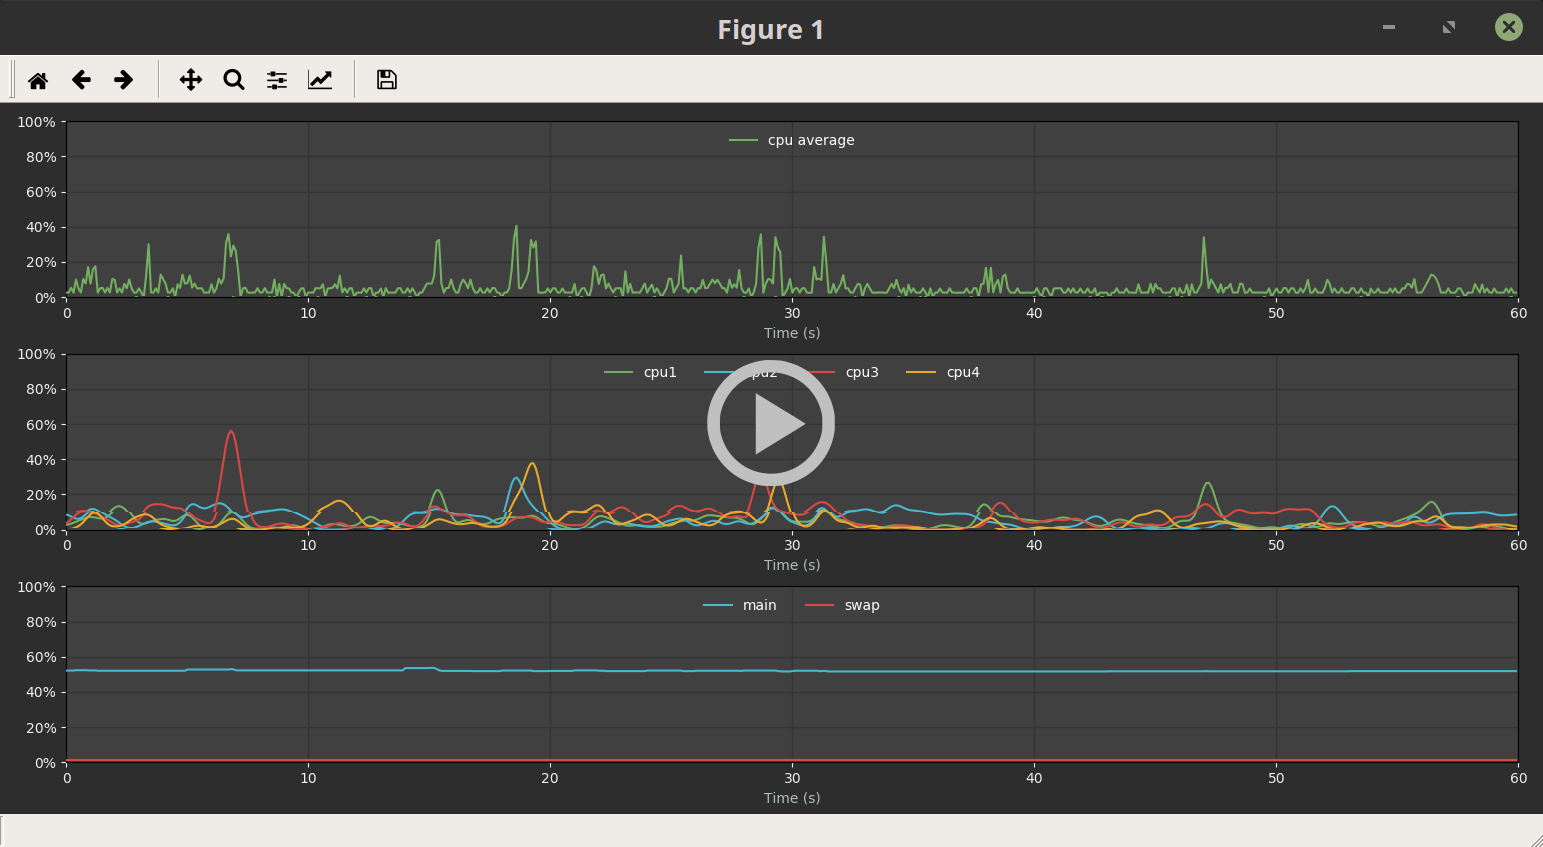Activate the Pan/move tool
1543x847 pixels.
190,79
